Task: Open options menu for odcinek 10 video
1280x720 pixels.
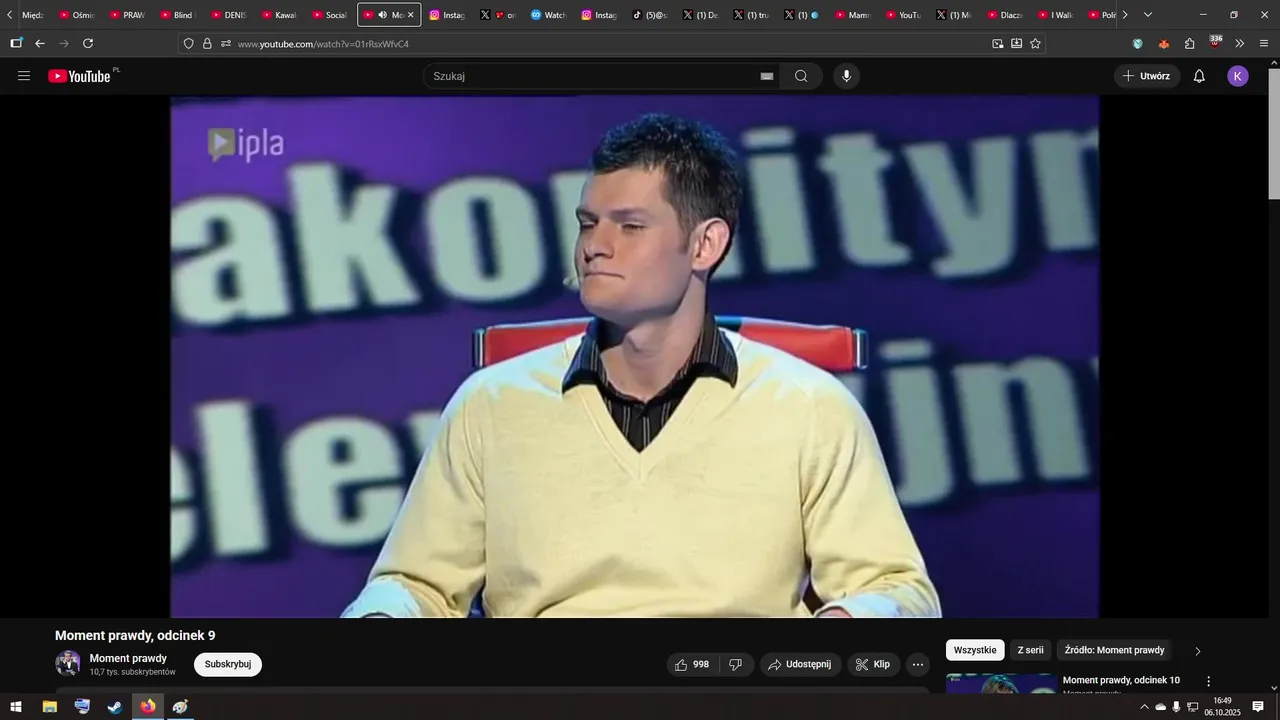Action: 1208,681
